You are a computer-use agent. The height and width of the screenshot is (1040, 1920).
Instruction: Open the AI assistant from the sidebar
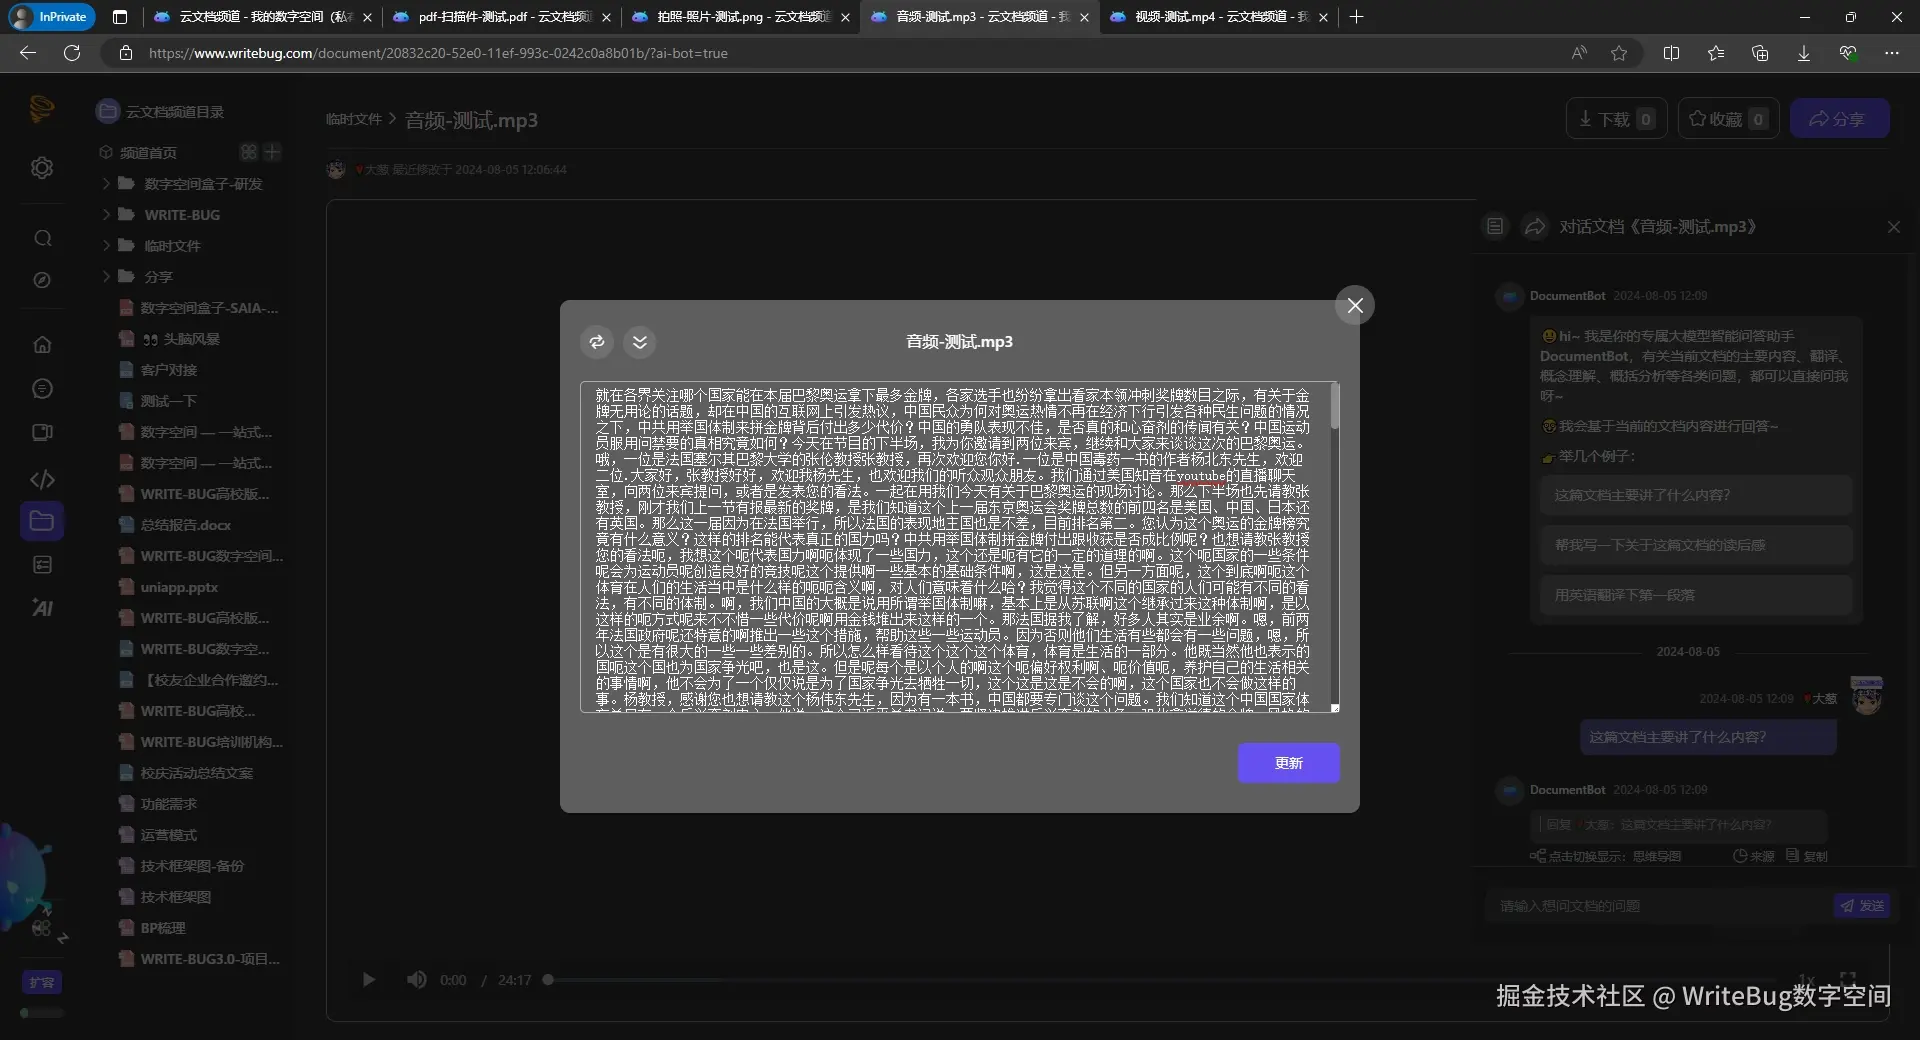(42, 607)
